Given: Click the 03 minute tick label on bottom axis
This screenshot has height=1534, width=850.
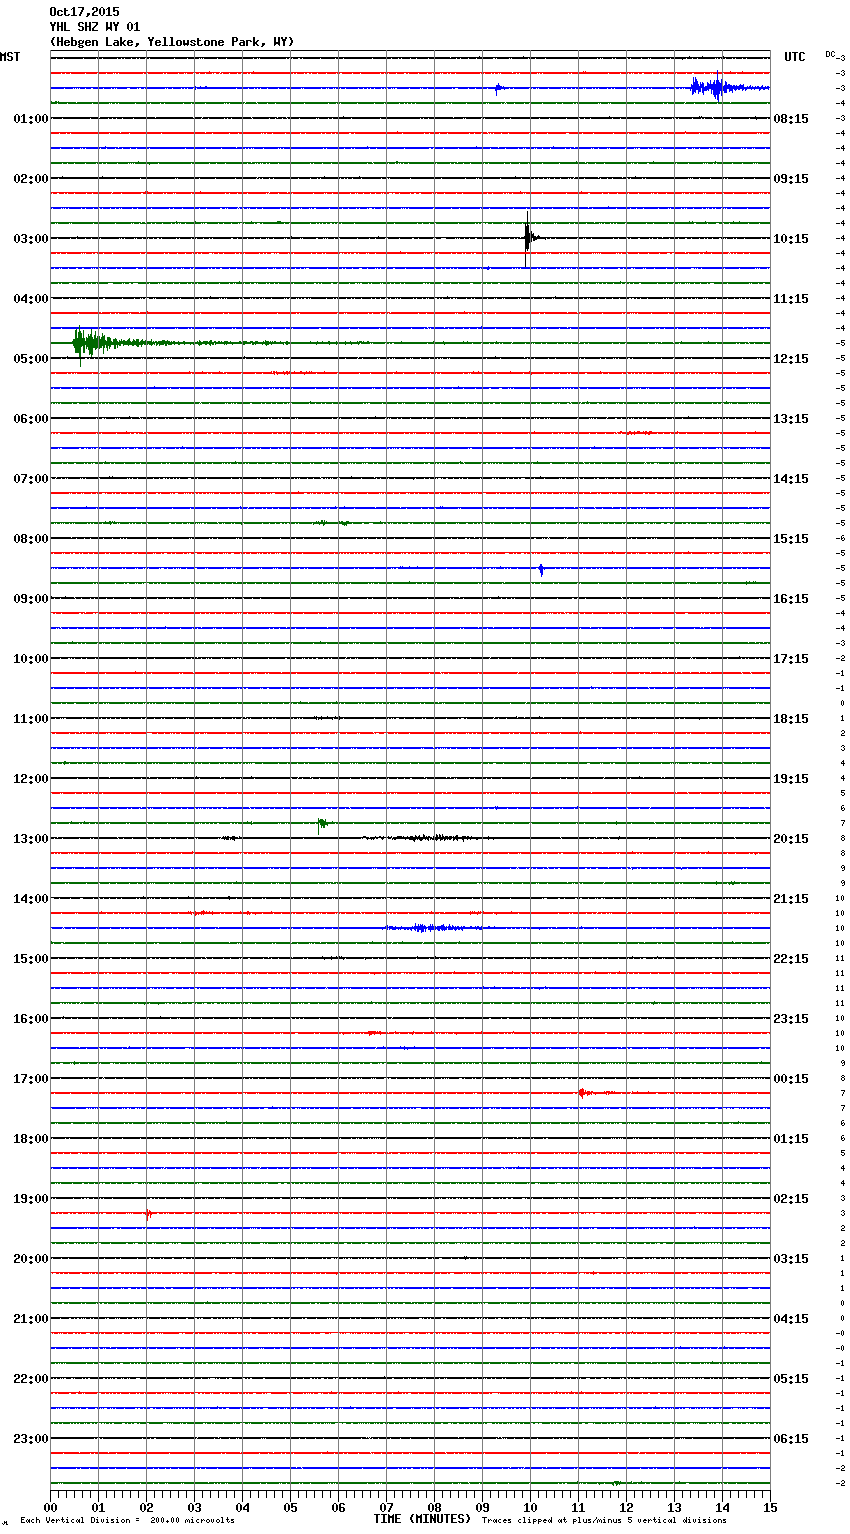Looking at the screenshot, I should tap(194, 1507).
